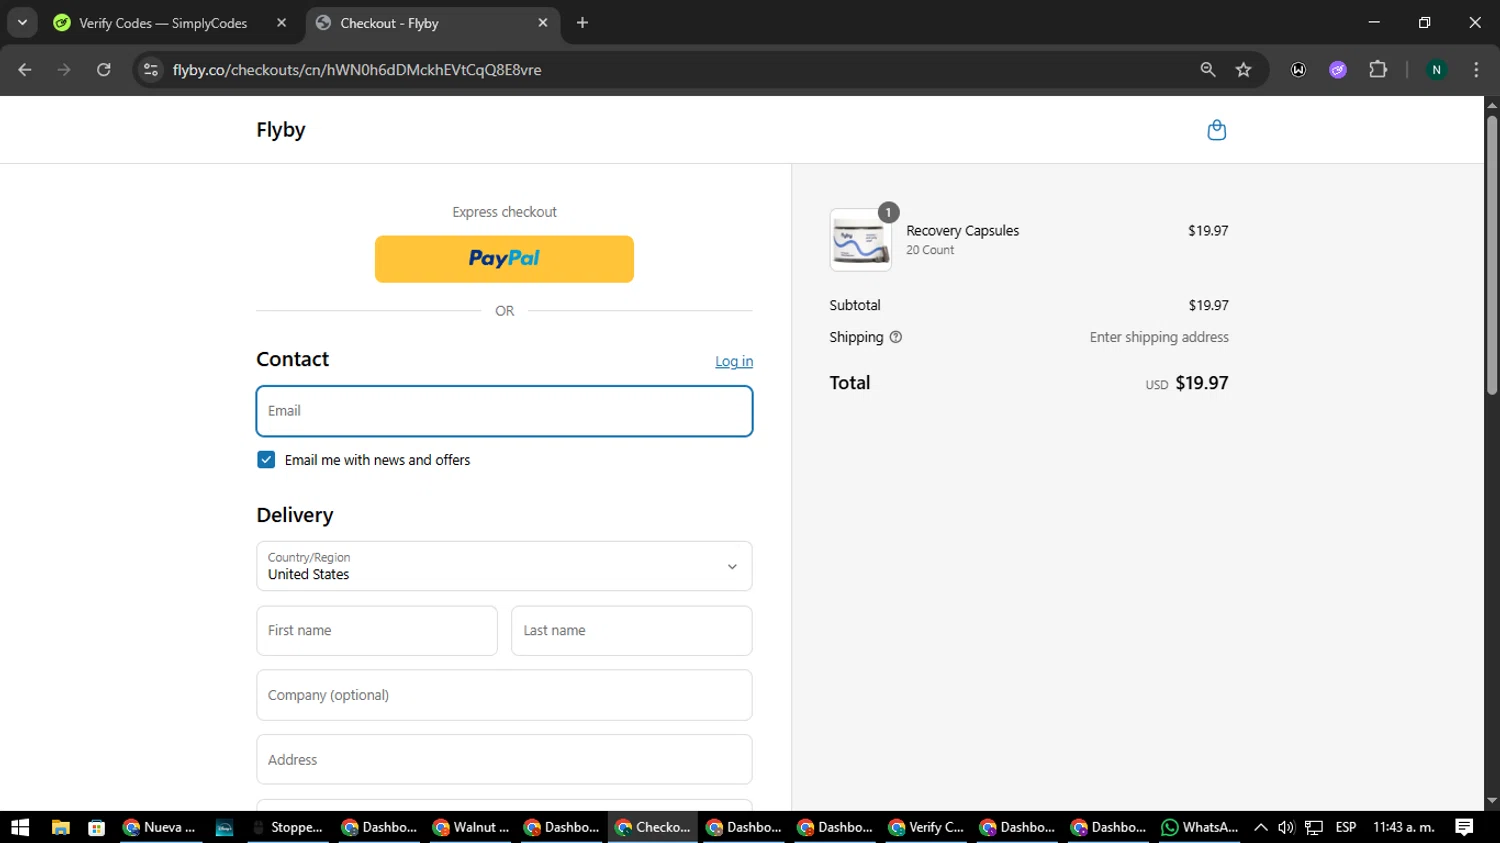Uncheck Email me with news and offers
The width and height of the screenshot is (1500, 843).
[x=266, y=460]
